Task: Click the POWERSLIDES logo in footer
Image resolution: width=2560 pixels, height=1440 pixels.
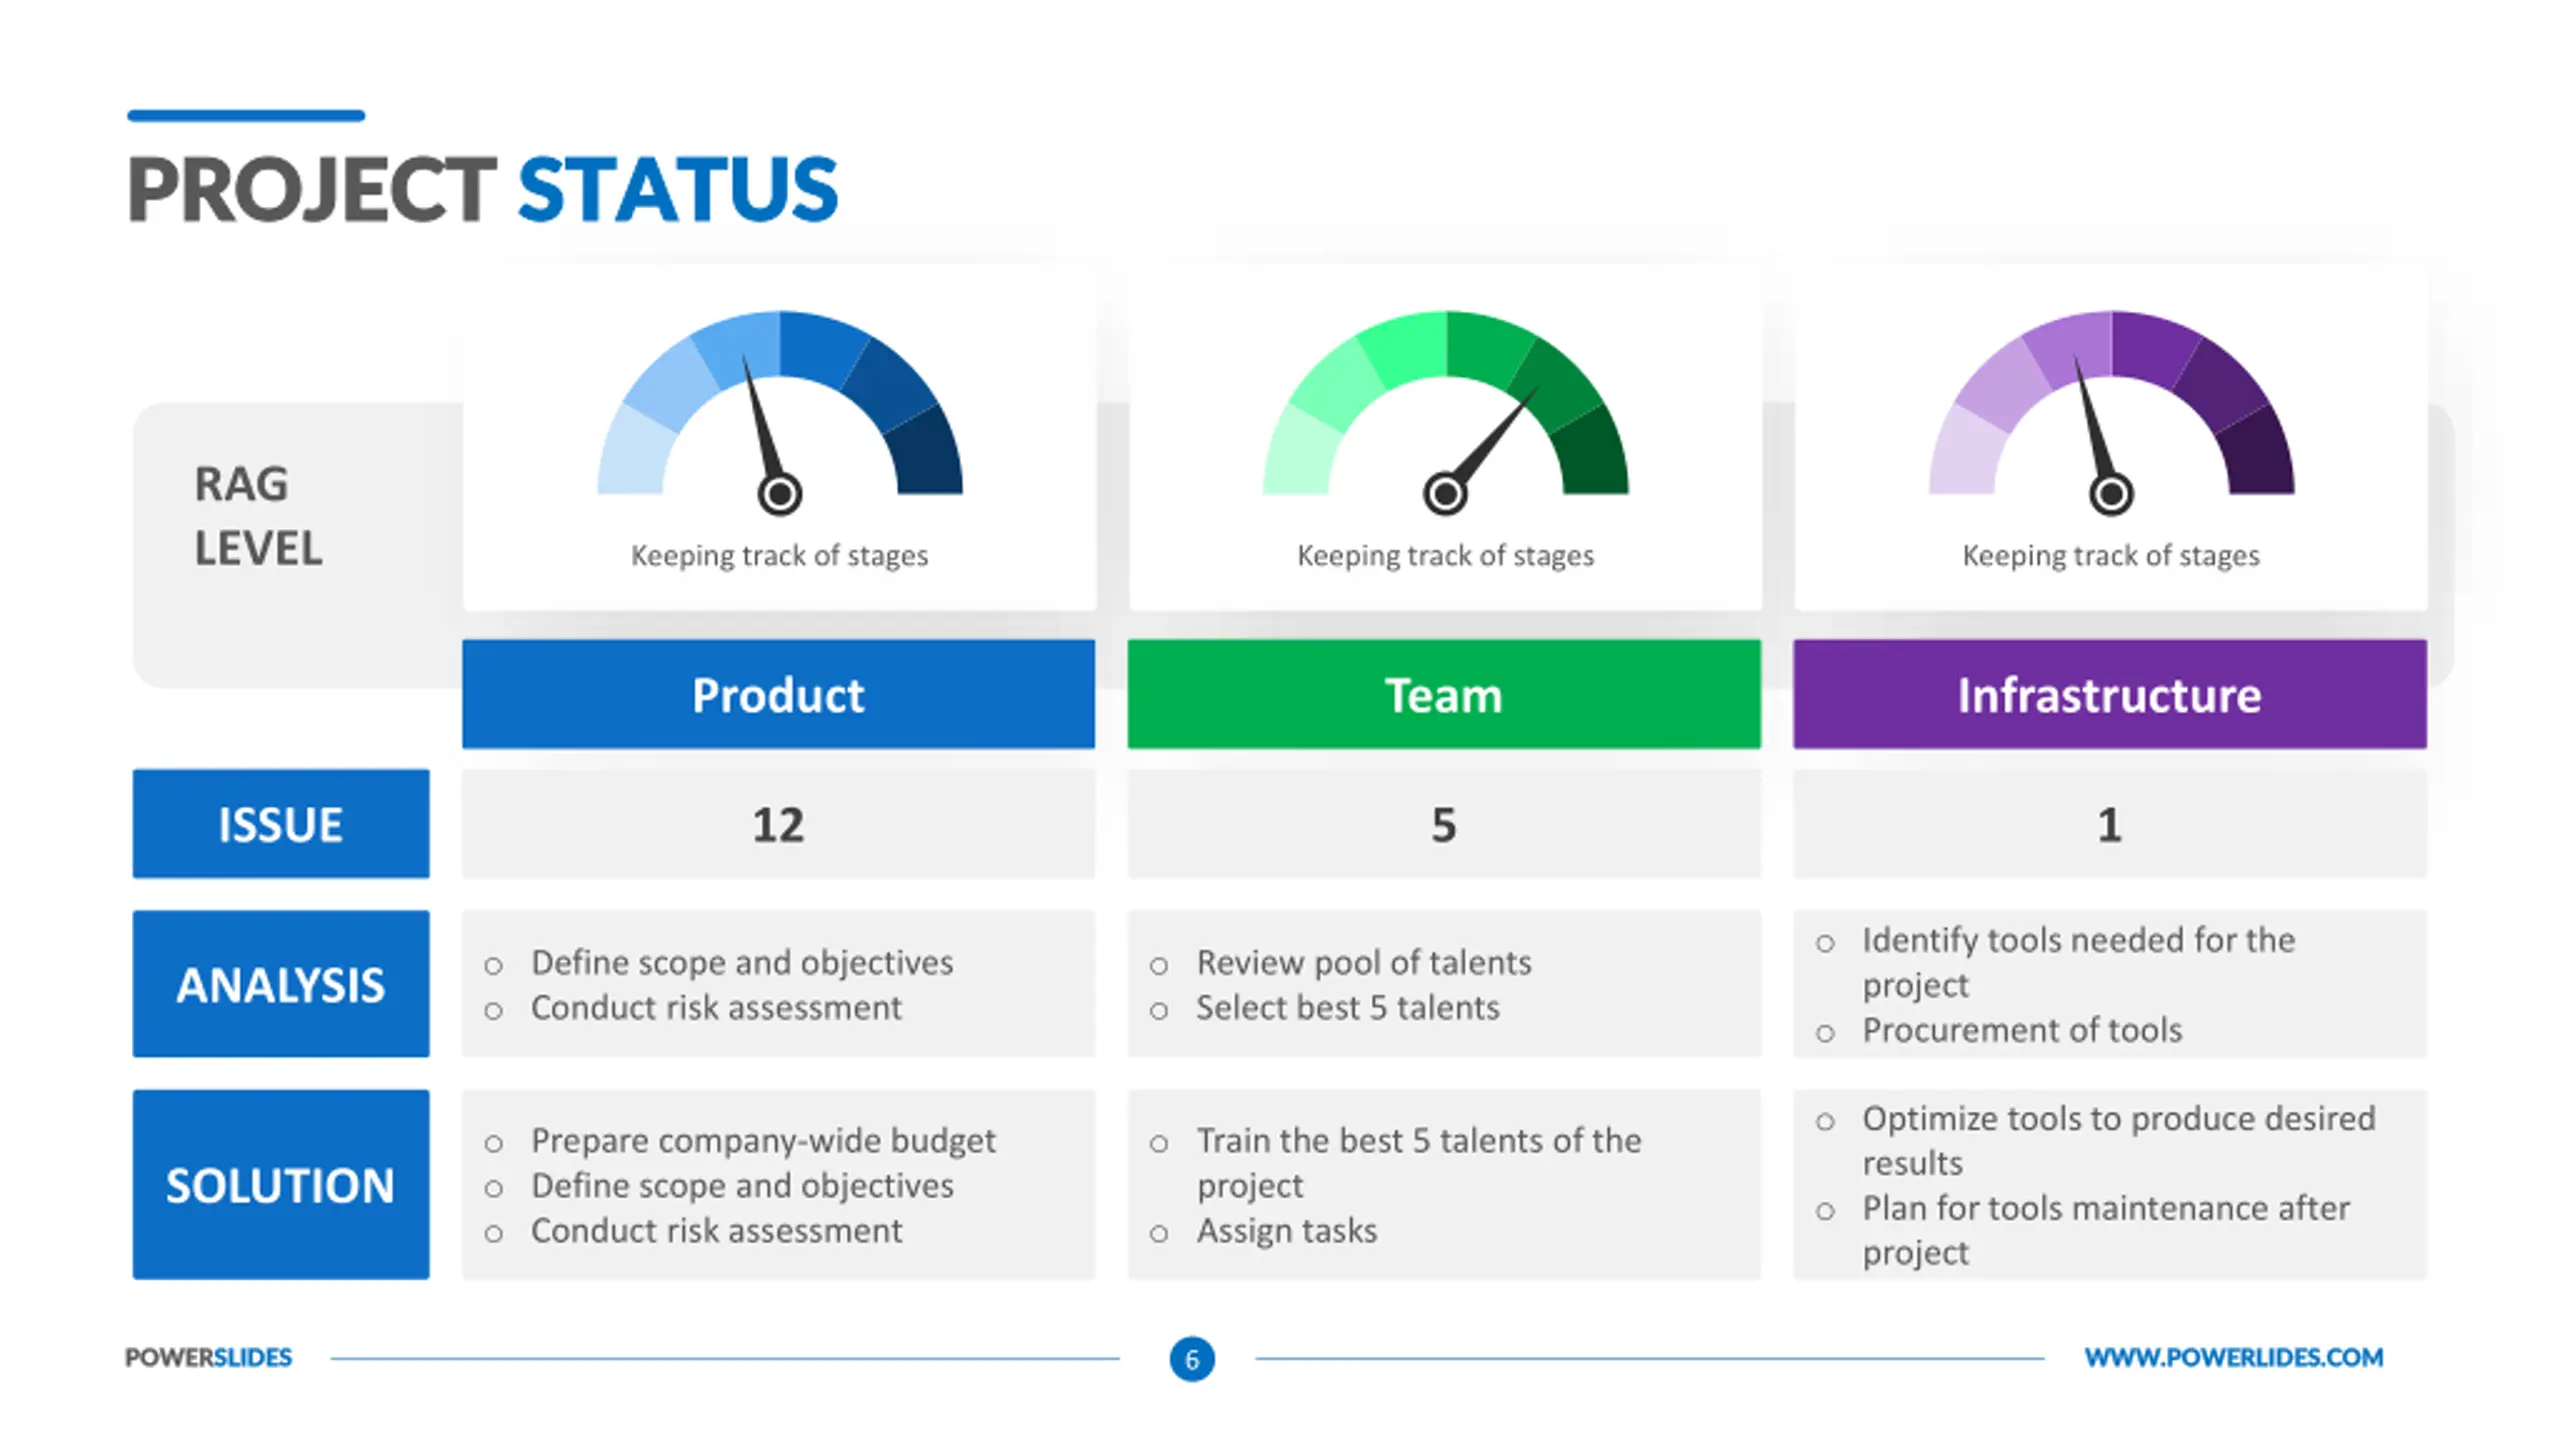Action: pos(208,1357)
